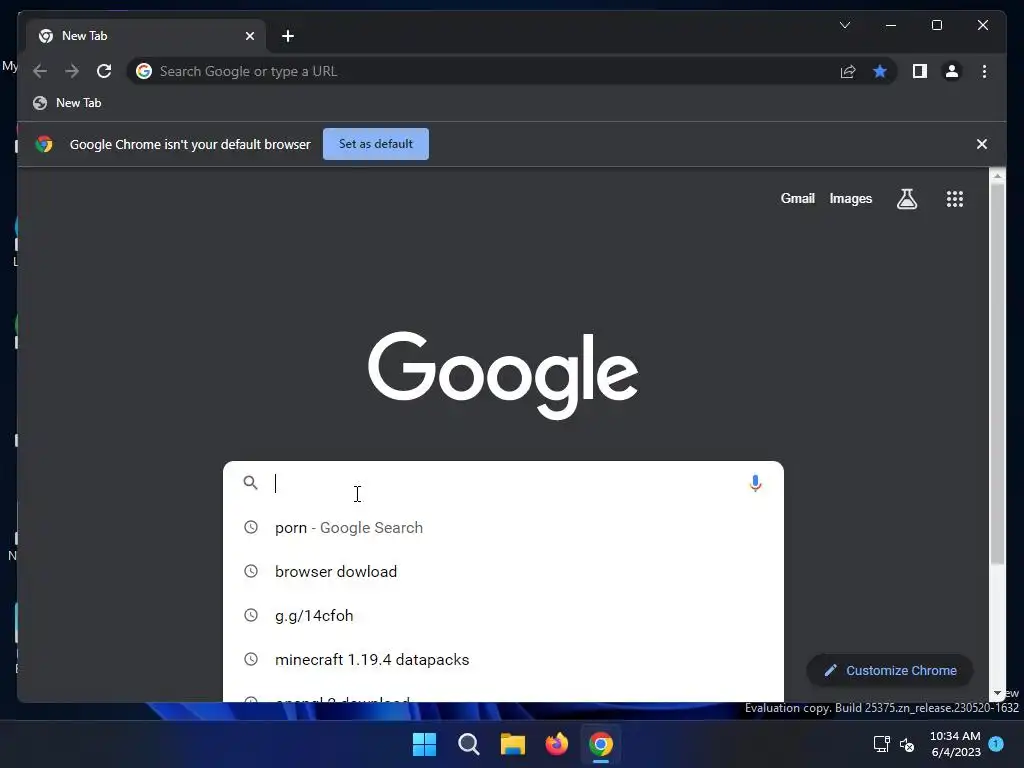The image size is (1024, 768).
Task: Click clock icon beside 'browser dowload'
Action: click(251, 571)
